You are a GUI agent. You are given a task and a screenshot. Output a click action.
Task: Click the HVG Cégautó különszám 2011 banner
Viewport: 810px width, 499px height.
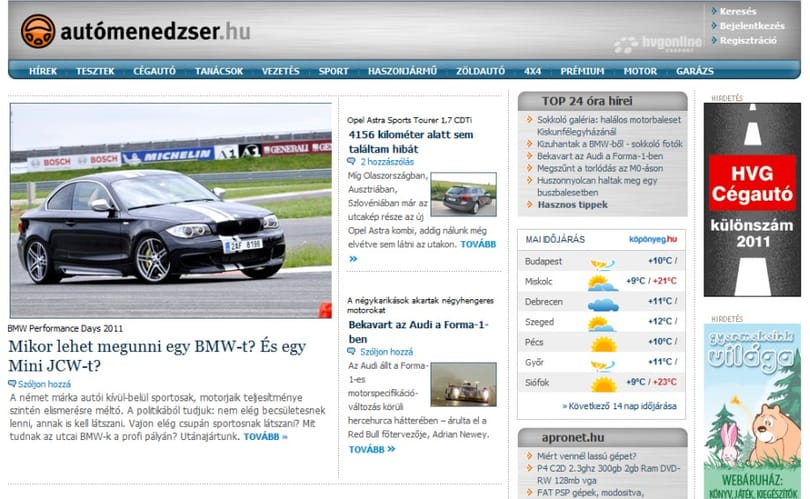tap(752, 199)
